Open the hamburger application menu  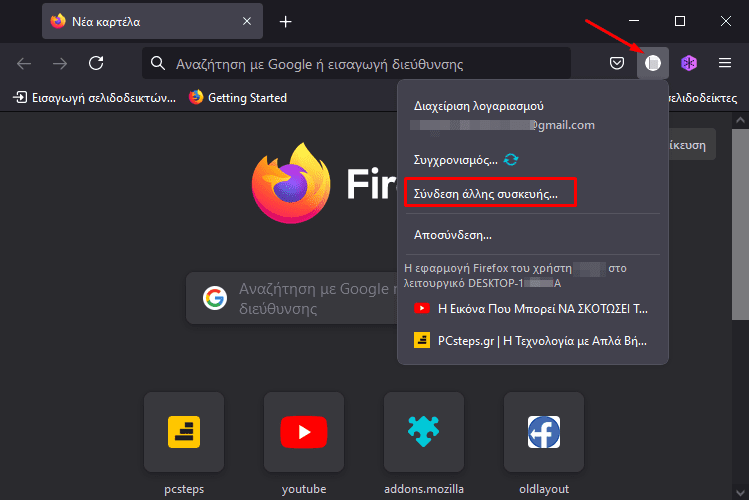pyautogui.click(x=725, y=63)
